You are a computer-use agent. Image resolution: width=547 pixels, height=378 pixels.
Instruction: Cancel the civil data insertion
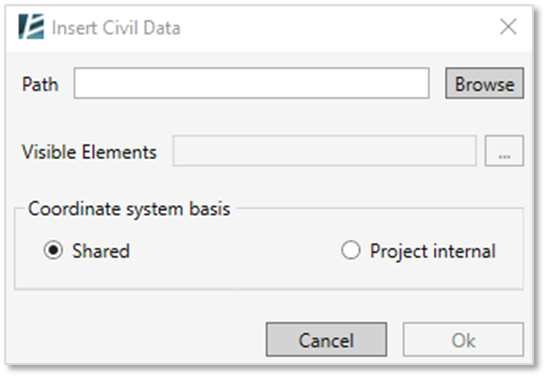326,339
